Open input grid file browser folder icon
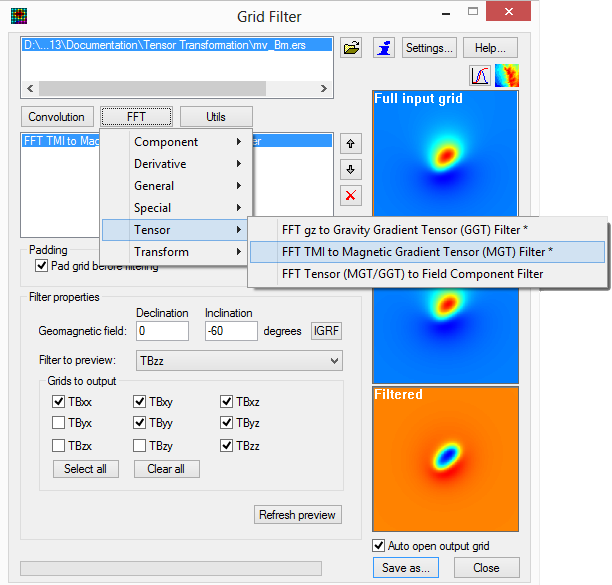 click(351, 48)
